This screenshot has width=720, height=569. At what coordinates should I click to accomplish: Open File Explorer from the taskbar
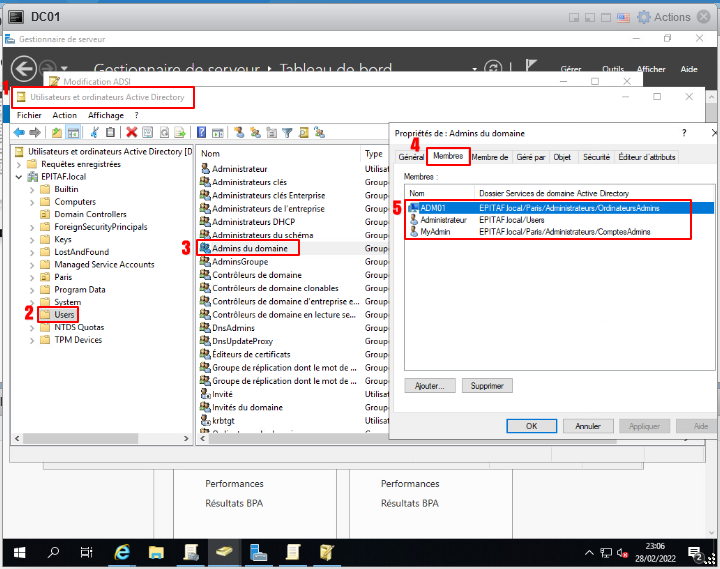[x=156, y=552]
